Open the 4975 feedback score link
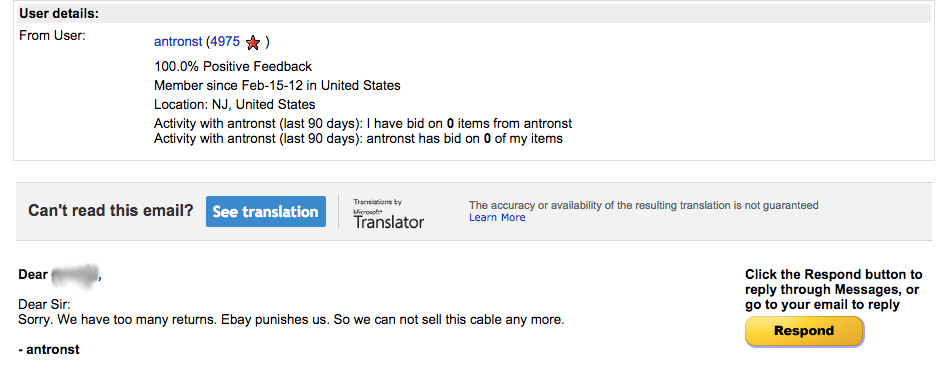The image size is (947, 392). click(225, 42)
